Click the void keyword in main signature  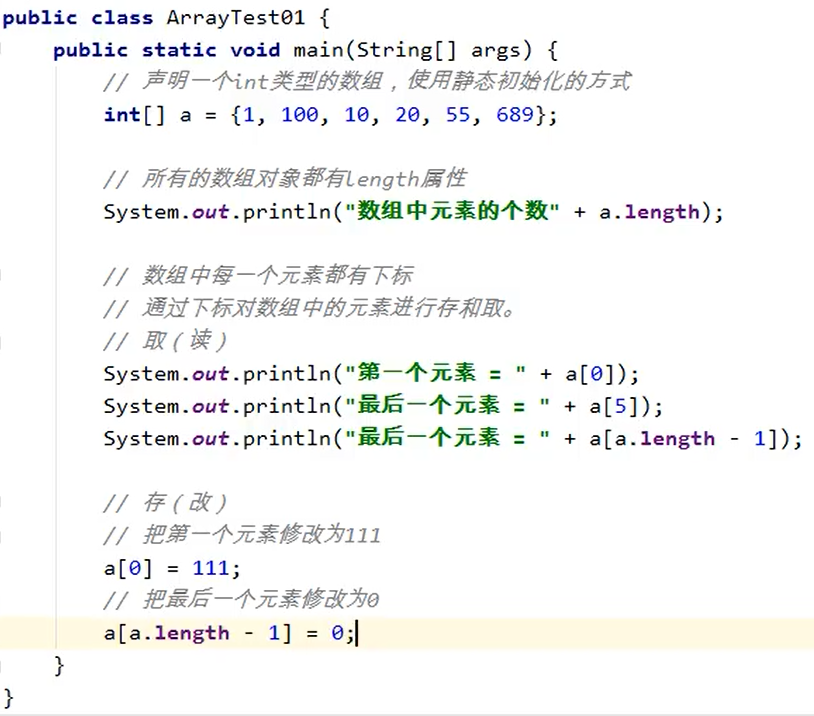(x=255, y=50)
